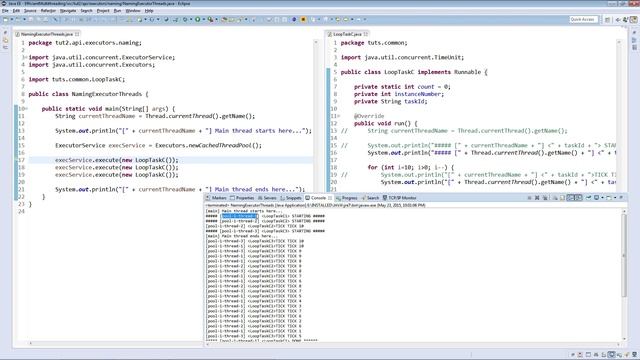Click the Pin Console icon
640x360 pixels.
click(x=589, y=198)
